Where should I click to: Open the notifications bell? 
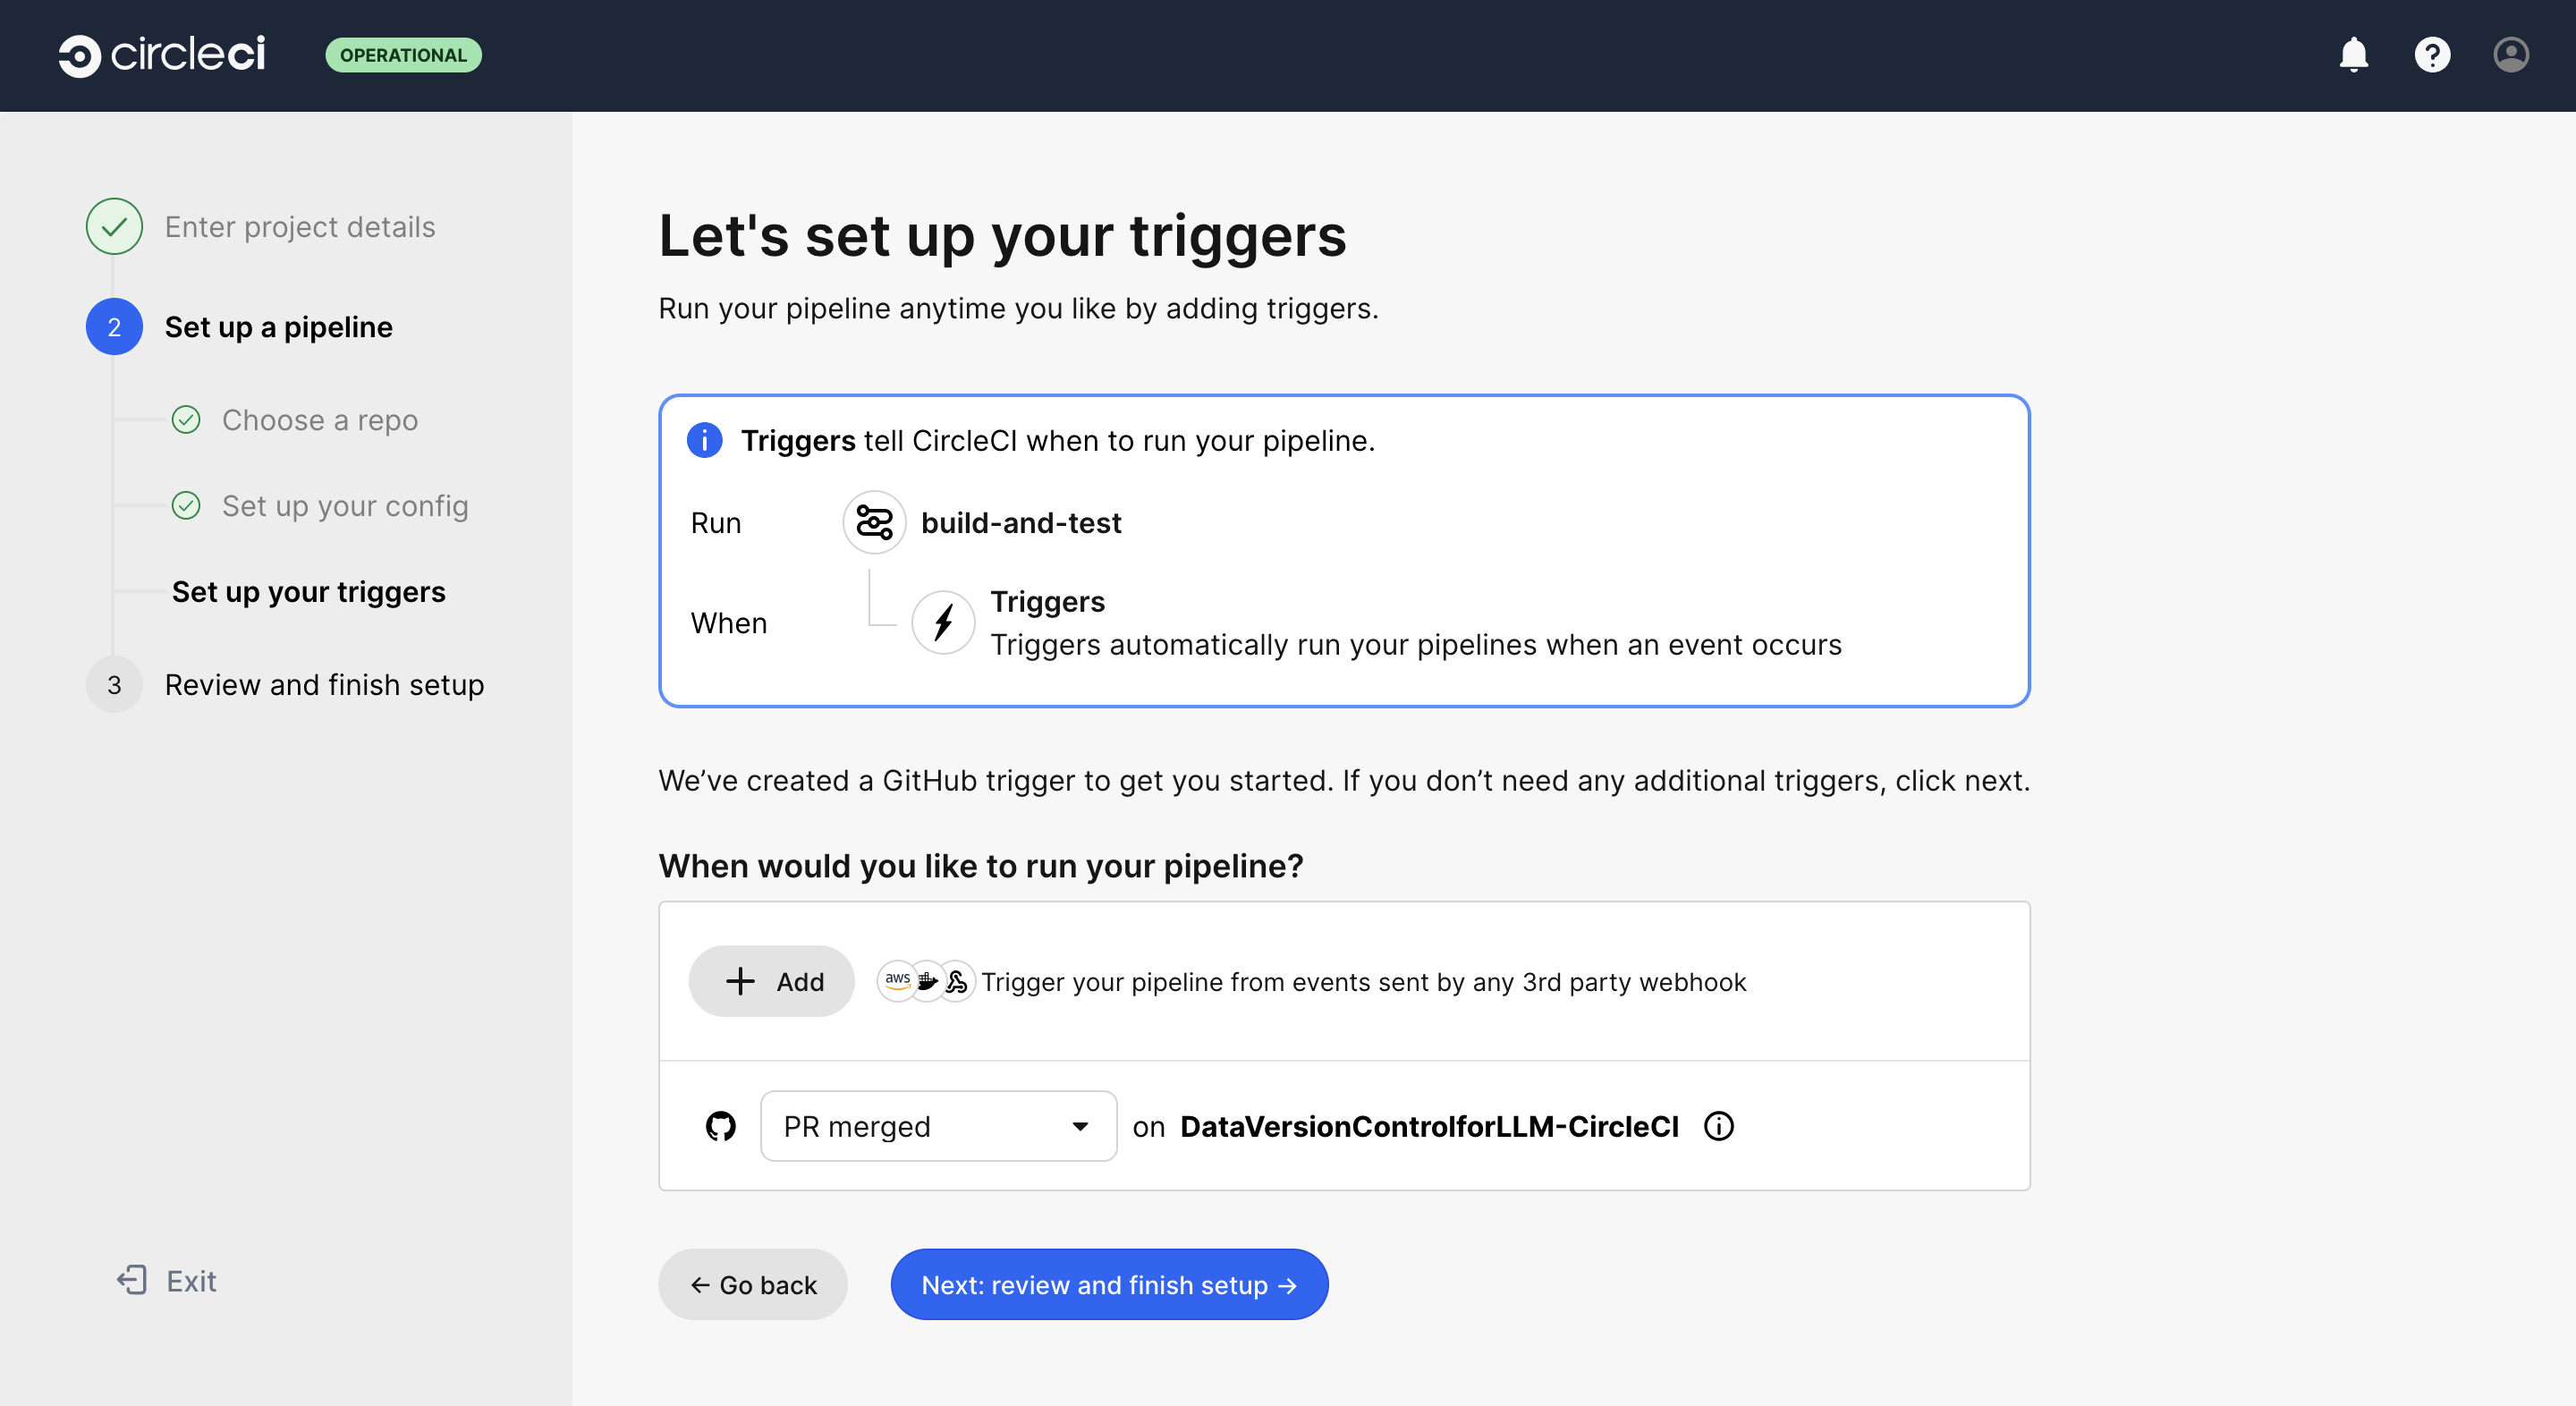click(2354, 55)
